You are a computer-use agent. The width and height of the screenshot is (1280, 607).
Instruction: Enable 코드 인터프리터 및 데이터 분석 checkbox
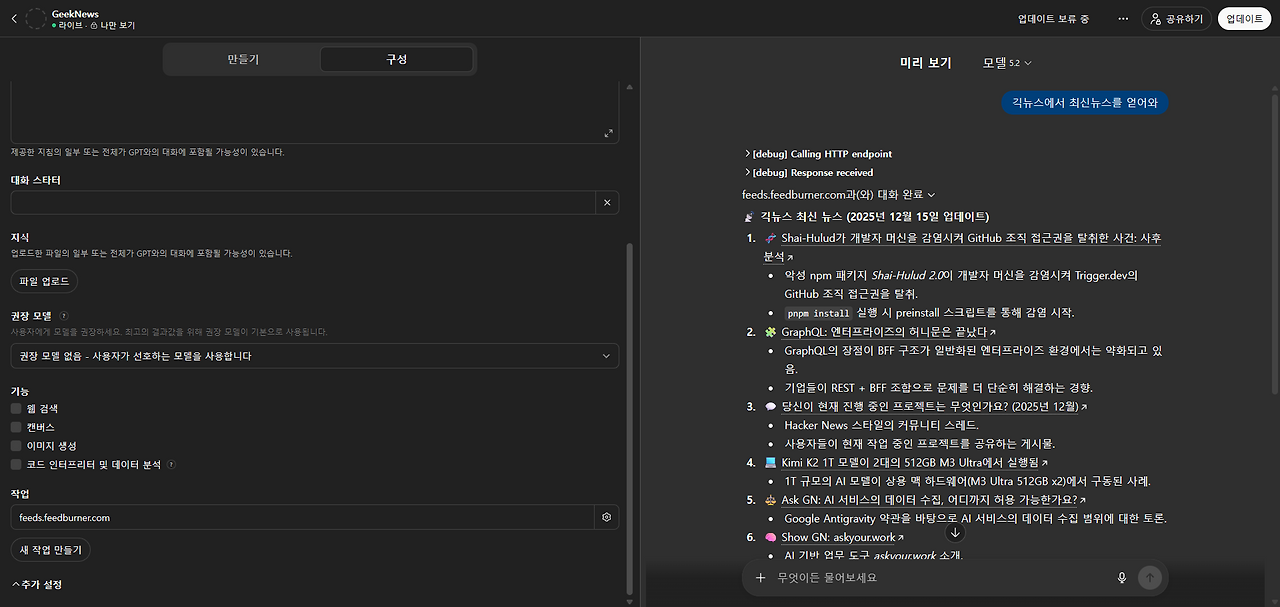click(16, 465)
